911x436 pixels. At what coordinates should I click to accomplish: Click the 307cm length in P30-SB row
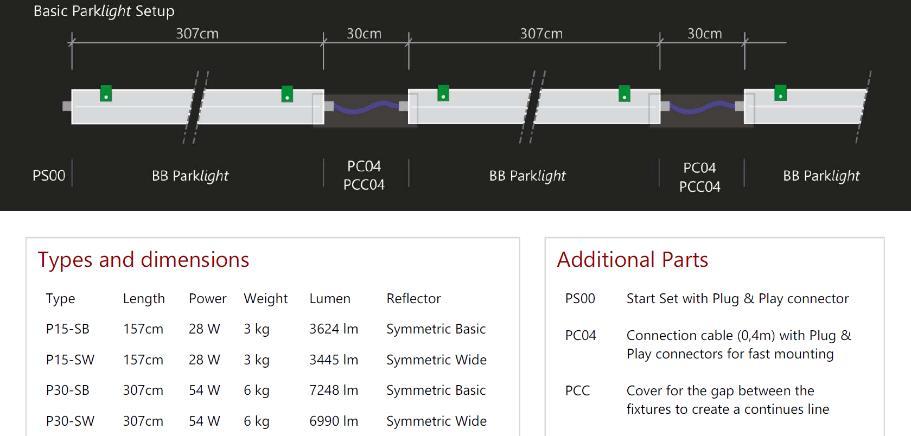[x=143, y=390]
